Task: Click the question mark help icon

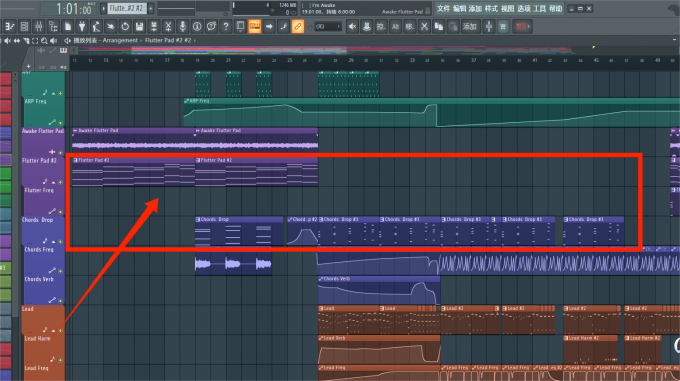Action: 226,26
